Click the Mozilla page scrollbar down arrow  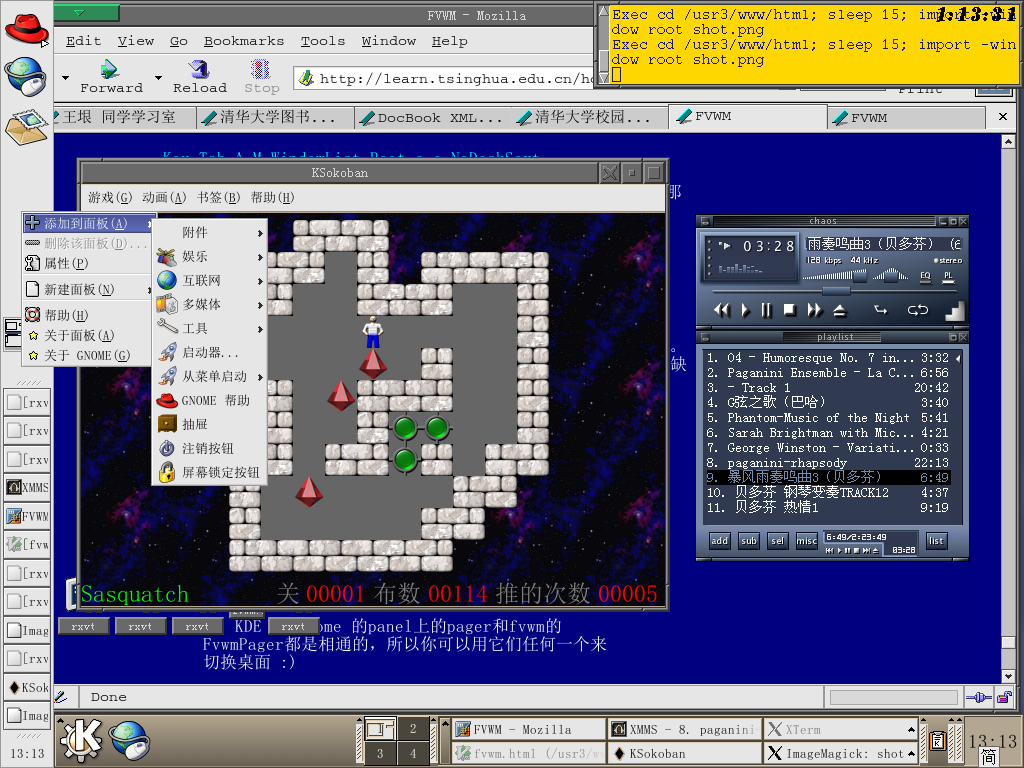(x=1008, y=677)
